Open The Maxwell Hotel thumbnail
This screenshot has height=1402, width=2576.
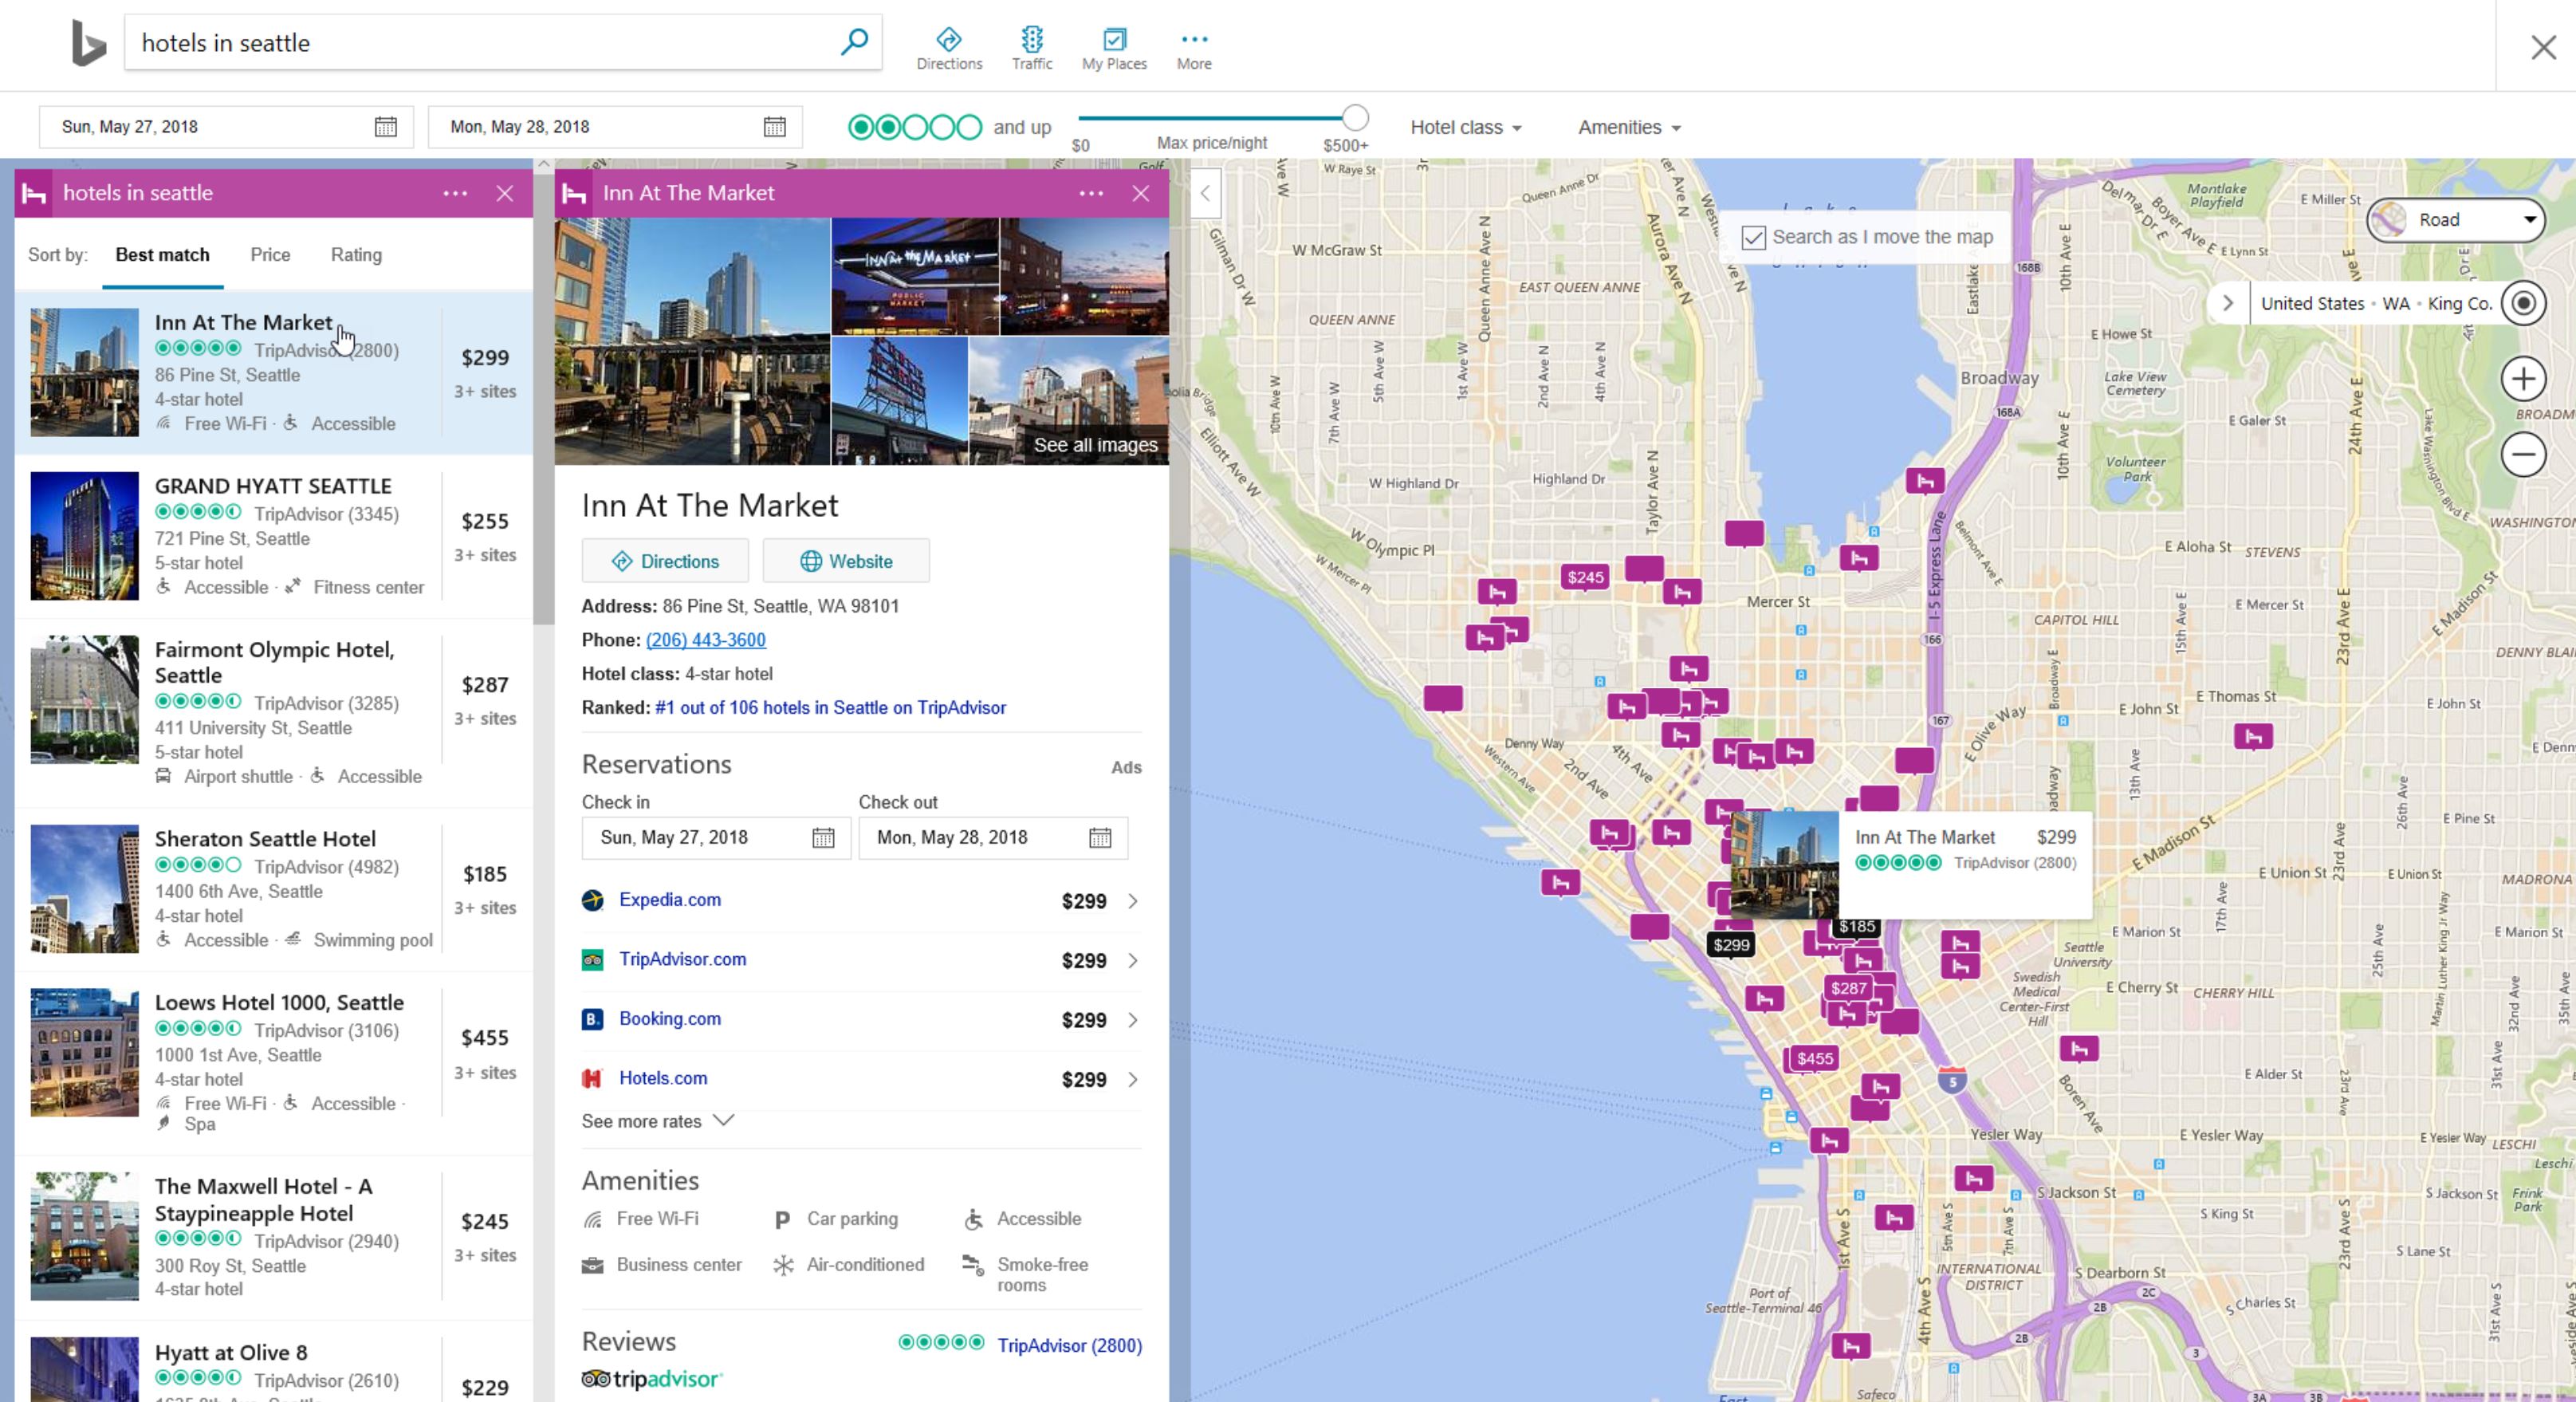point(85,1236)
